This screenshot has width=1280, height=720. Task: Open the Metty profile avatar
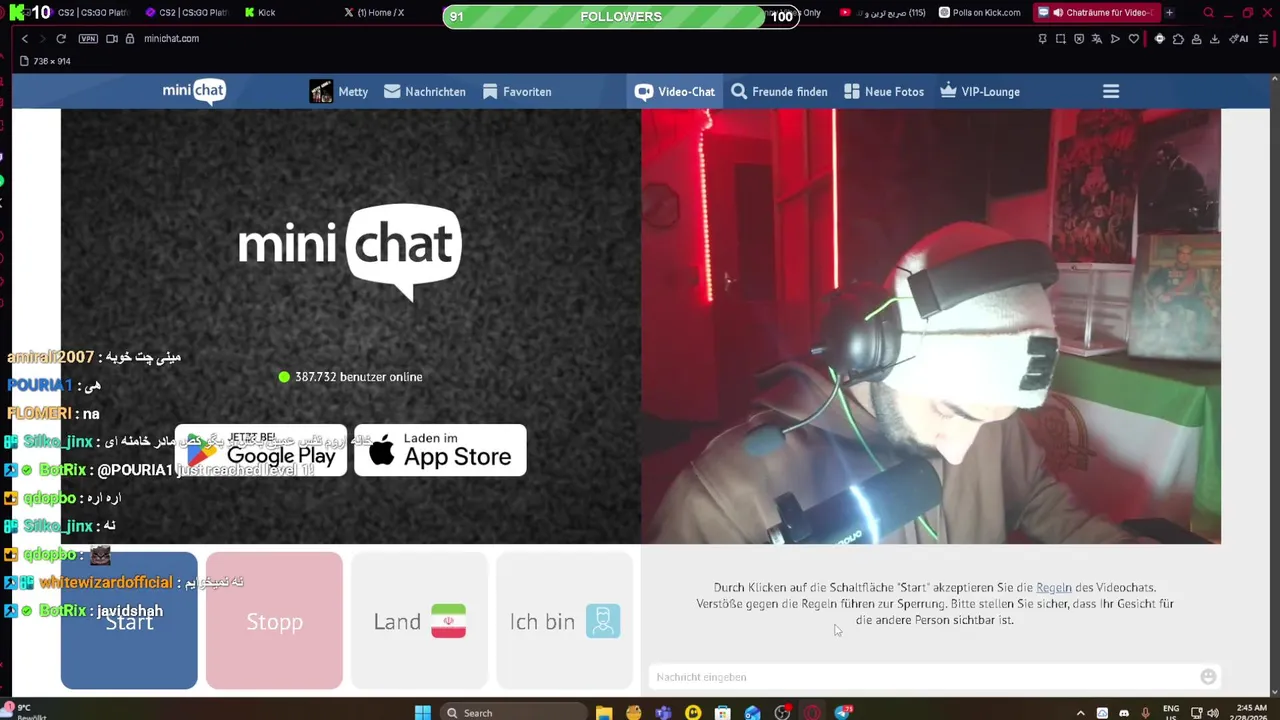click(321, 91)
